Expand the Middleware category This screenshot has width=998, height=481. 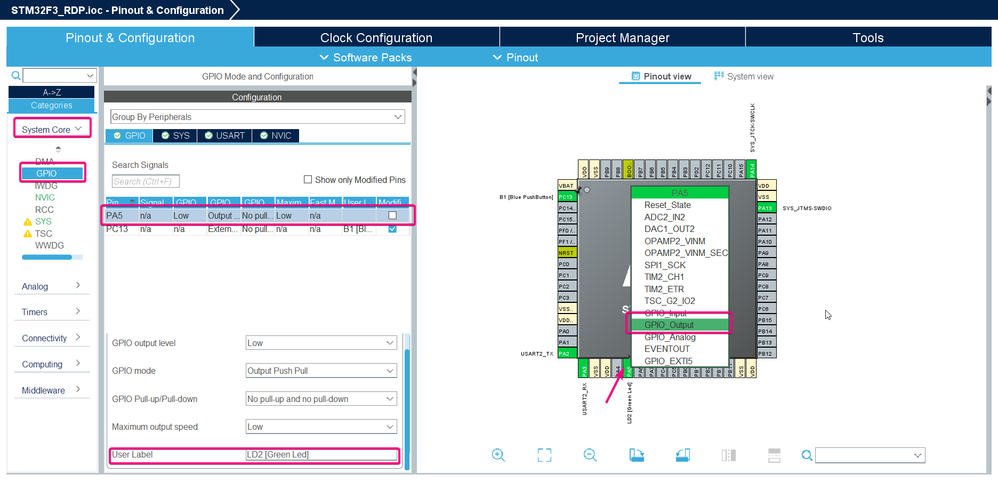point(51,390)
